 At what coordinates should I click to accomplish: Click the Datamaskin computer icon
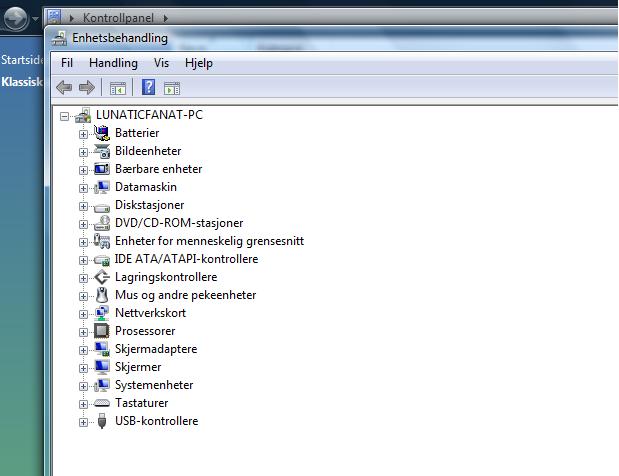coord(102,187)
